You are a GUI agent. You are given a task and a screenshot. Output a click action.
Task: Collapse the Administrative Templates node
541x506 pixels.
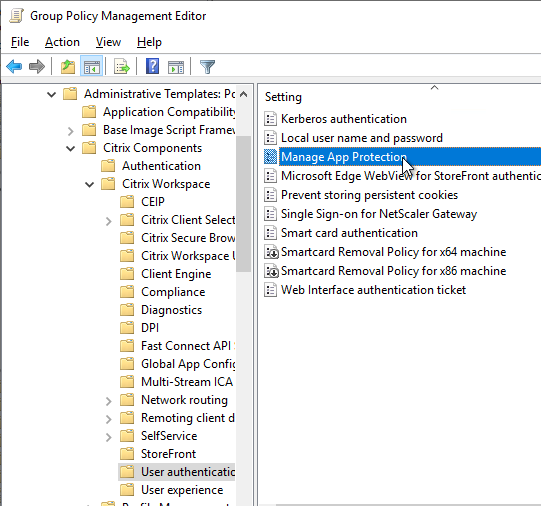pos(51,94)
